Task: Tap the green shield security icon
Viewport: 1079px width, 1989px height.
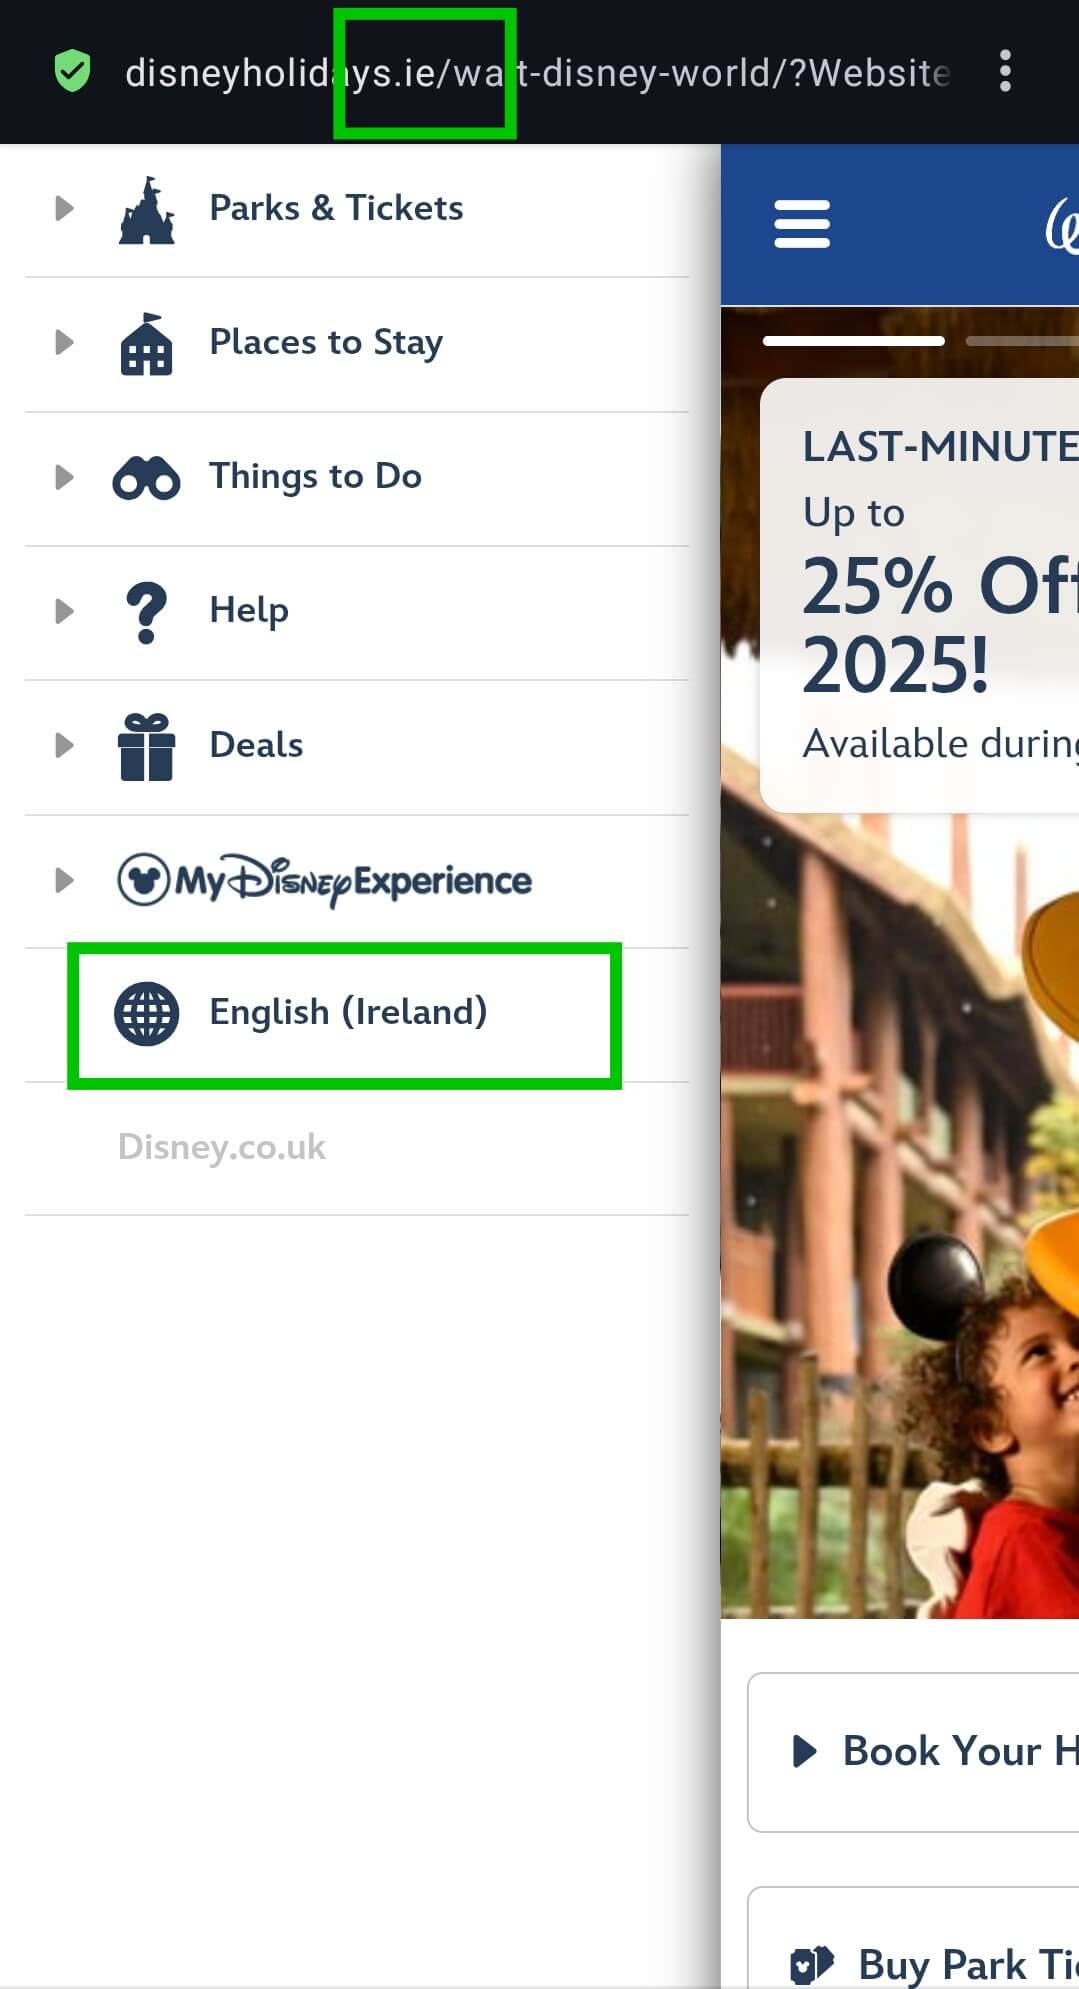Action: (72, 72)
